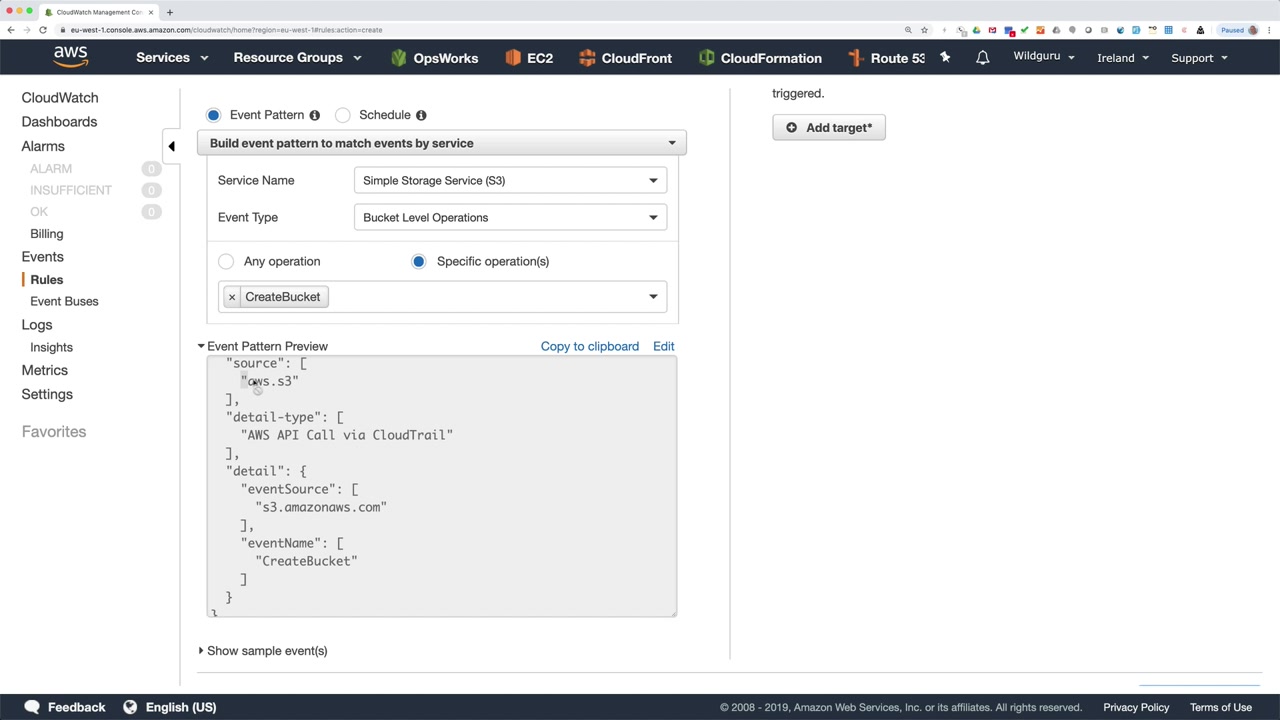
Task: Click the AWS logo home icon
Action: tap(70, 57)
